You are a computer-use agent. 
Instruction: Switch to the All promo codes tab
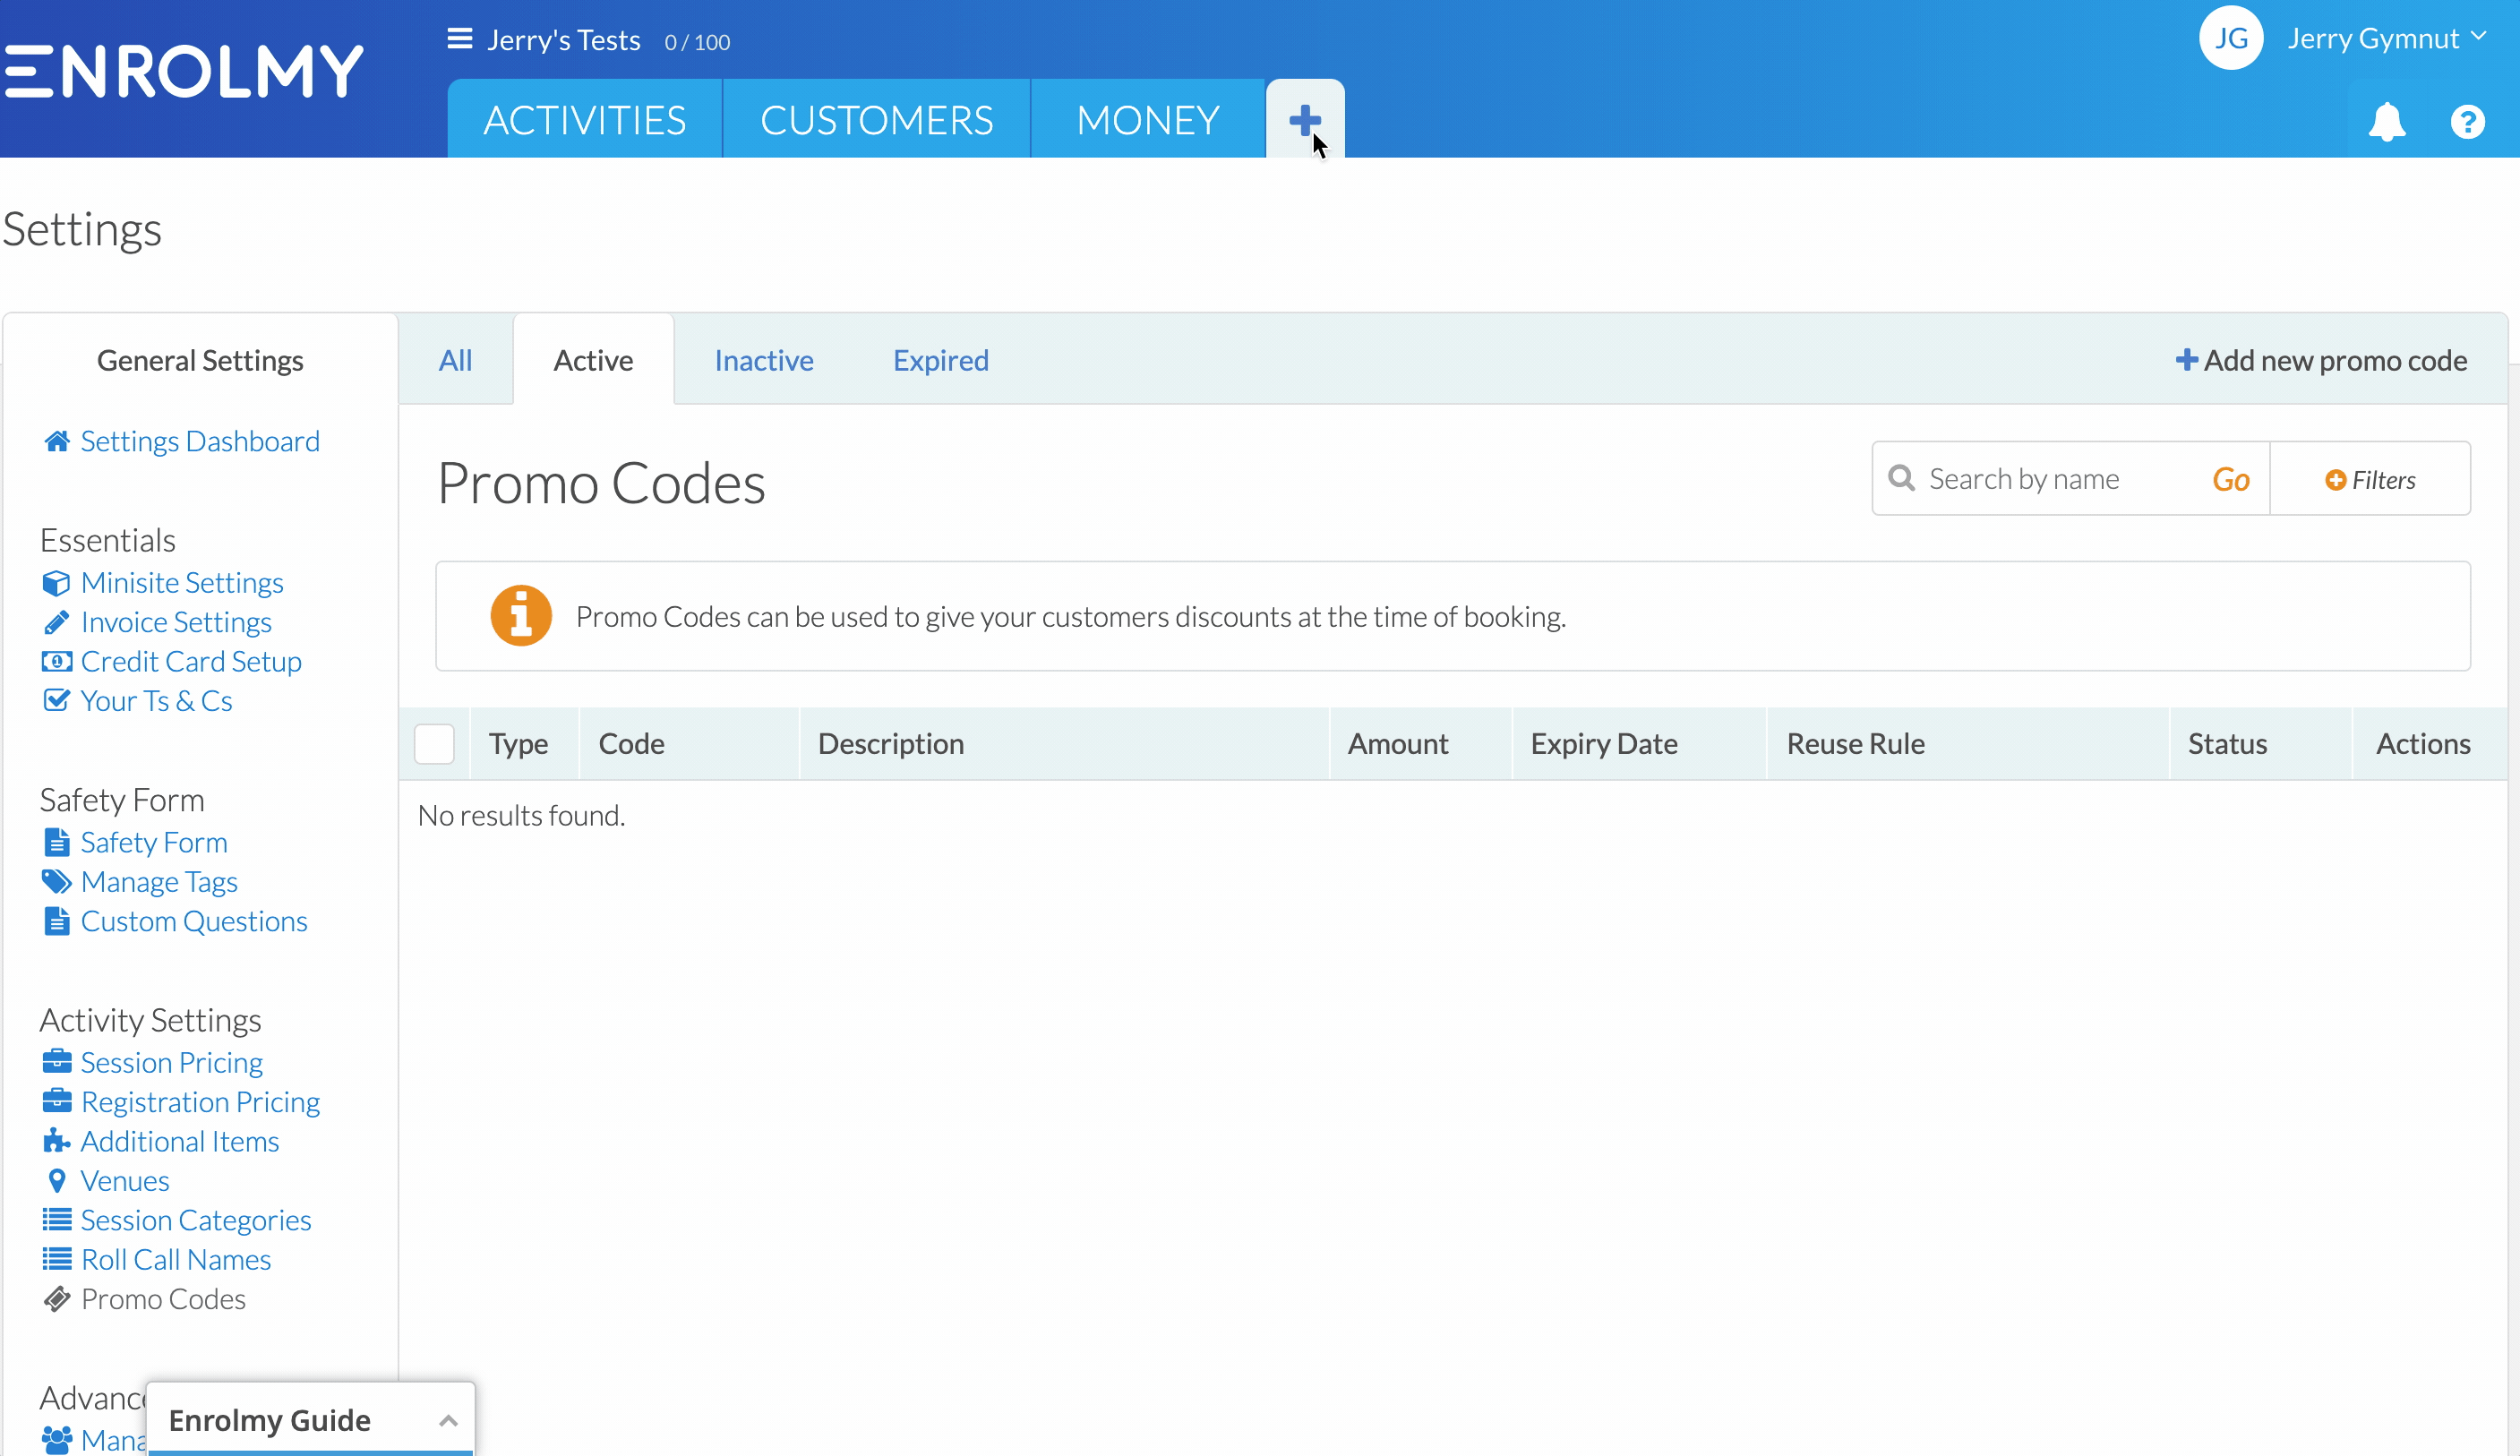click(x=455, y=359)
